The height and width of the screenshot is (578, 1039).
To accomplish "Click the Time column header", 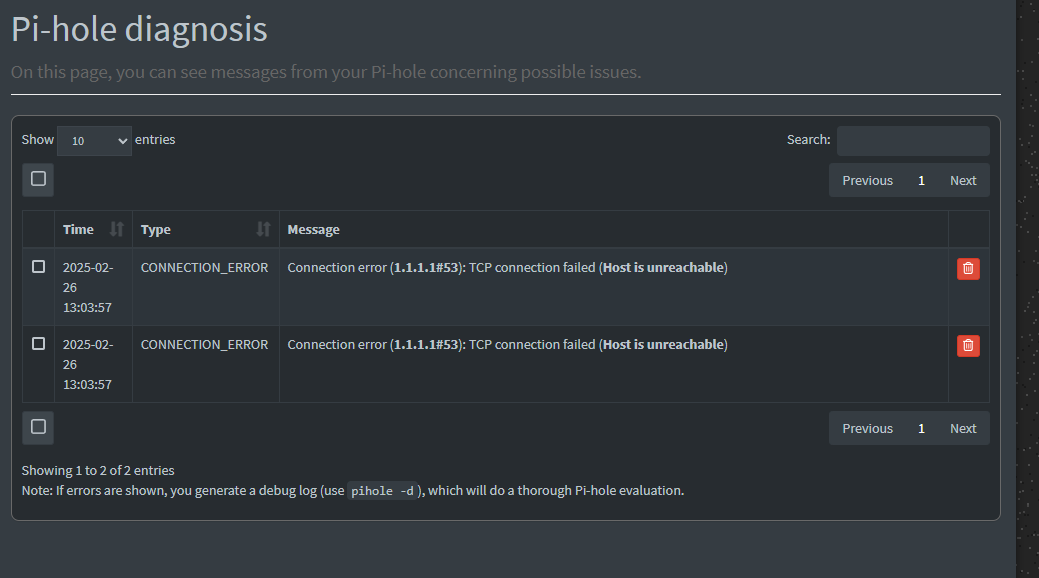I will pos(78,229).
